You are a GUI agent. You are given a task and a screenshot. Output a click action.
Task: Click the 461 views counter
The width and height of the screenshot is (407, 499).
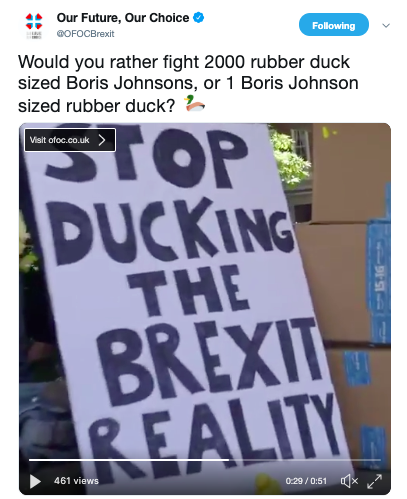76,481
